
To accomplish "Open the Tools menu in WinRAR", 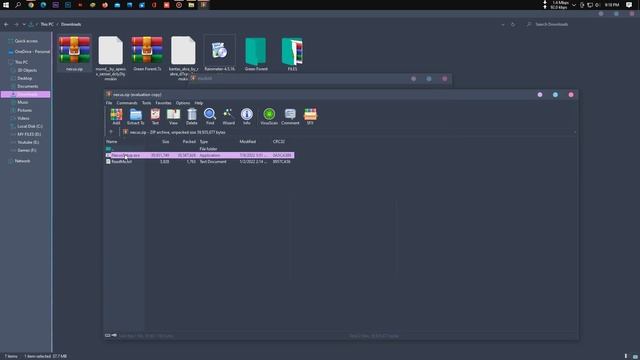I will coord(146,103).
